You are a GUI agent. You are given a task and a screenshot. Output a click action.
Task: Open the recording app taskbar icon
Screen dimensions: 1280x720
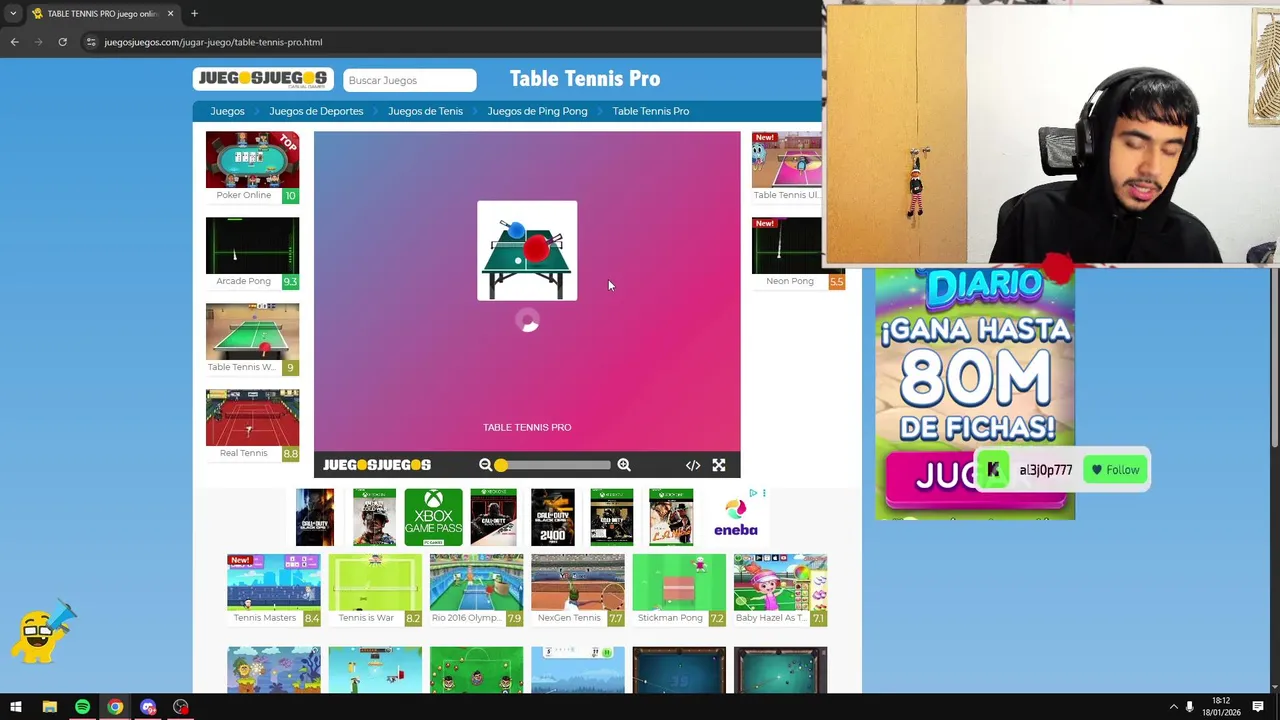click(x=181, y=707)
